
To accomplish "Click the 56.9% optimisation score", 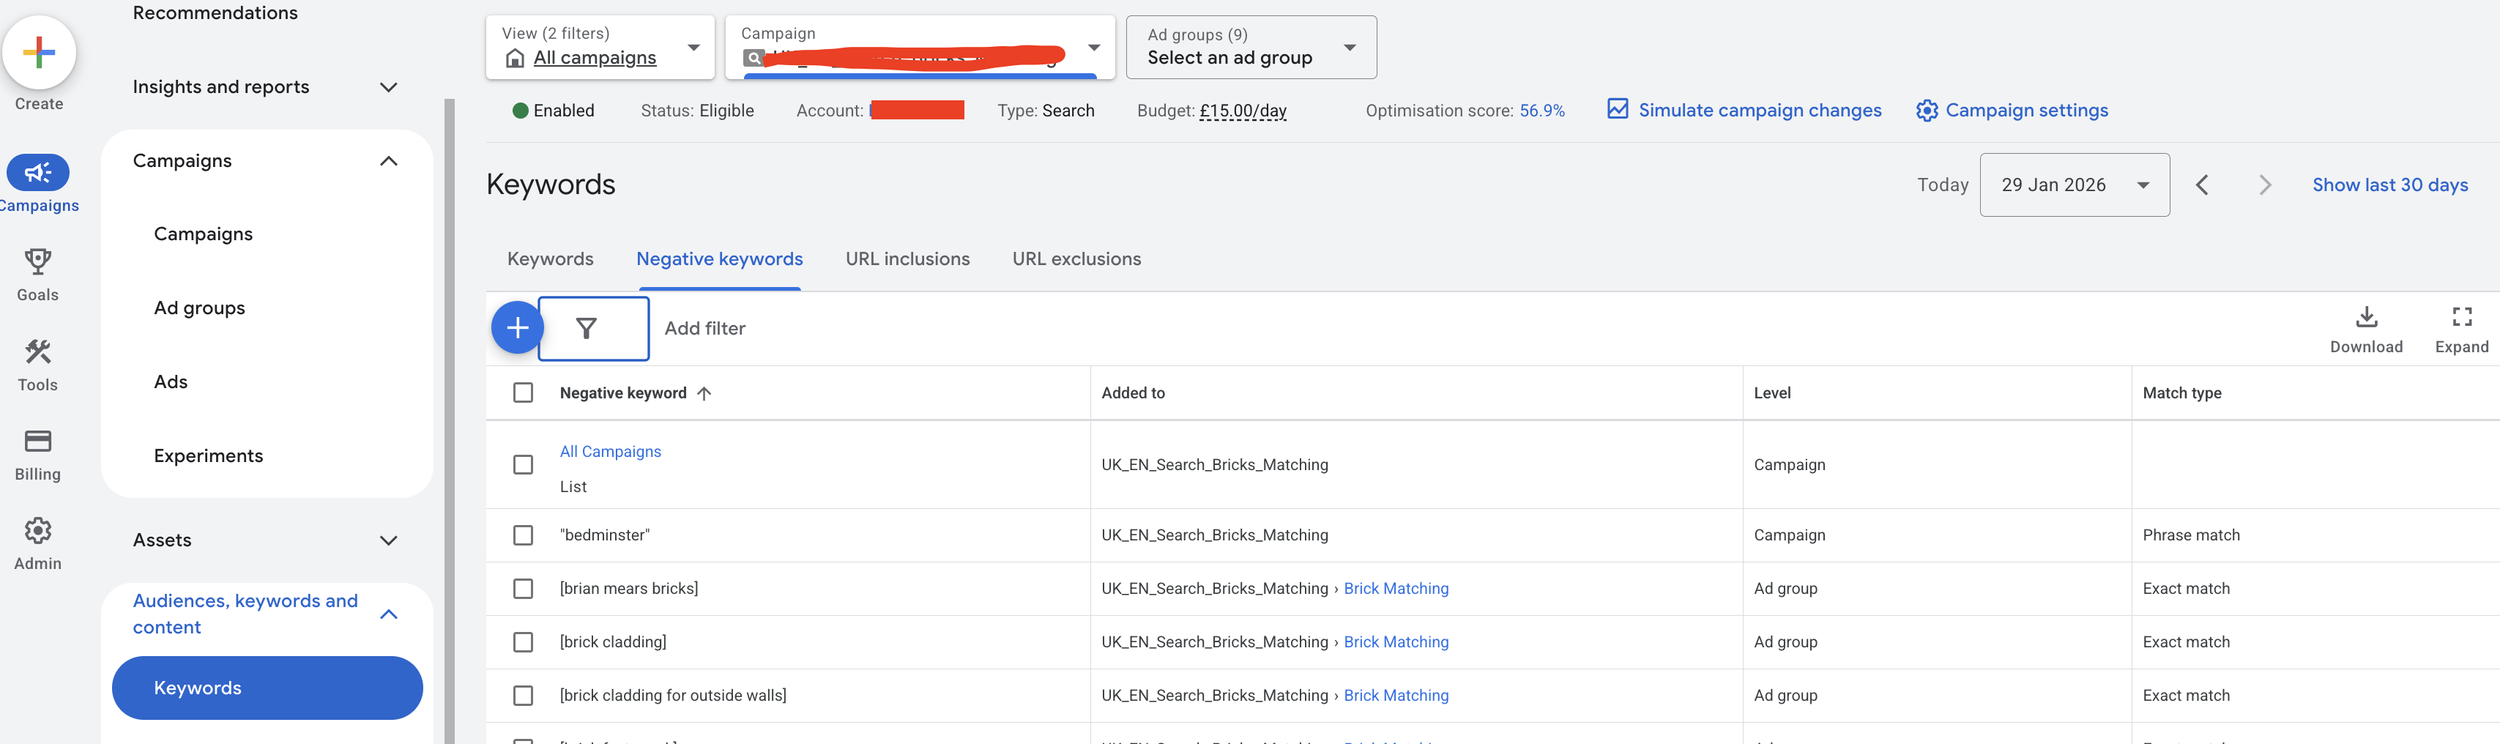I will coord(1542,111).
